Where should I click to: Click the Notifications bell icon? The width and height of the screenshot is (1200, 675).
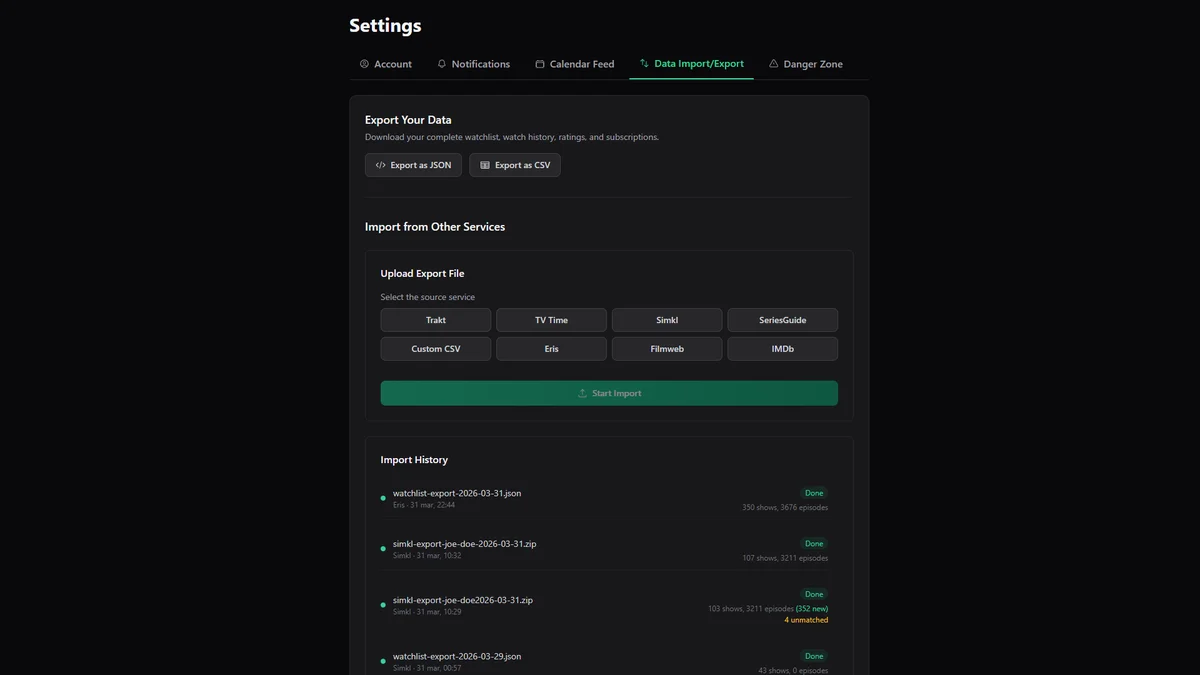click(442, 64)
